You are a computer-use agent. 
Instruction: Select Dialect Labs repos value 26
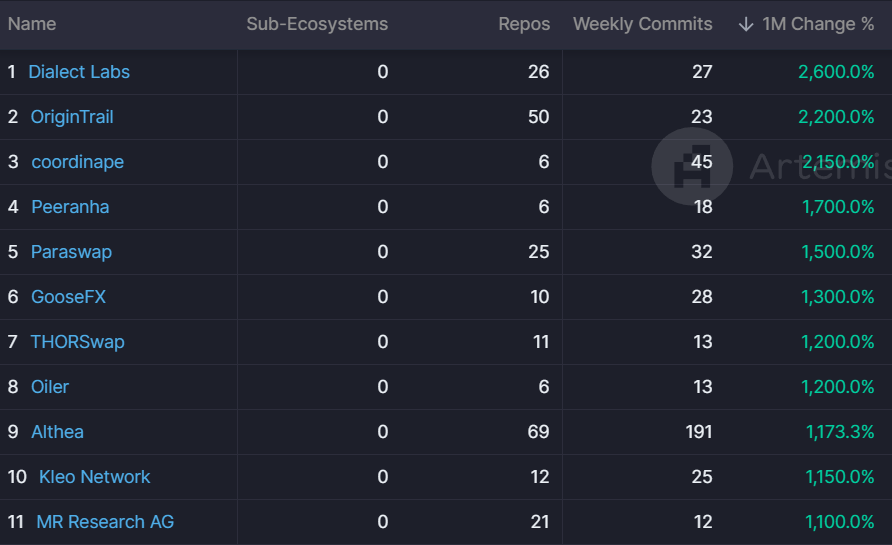[x=538, y=72]
